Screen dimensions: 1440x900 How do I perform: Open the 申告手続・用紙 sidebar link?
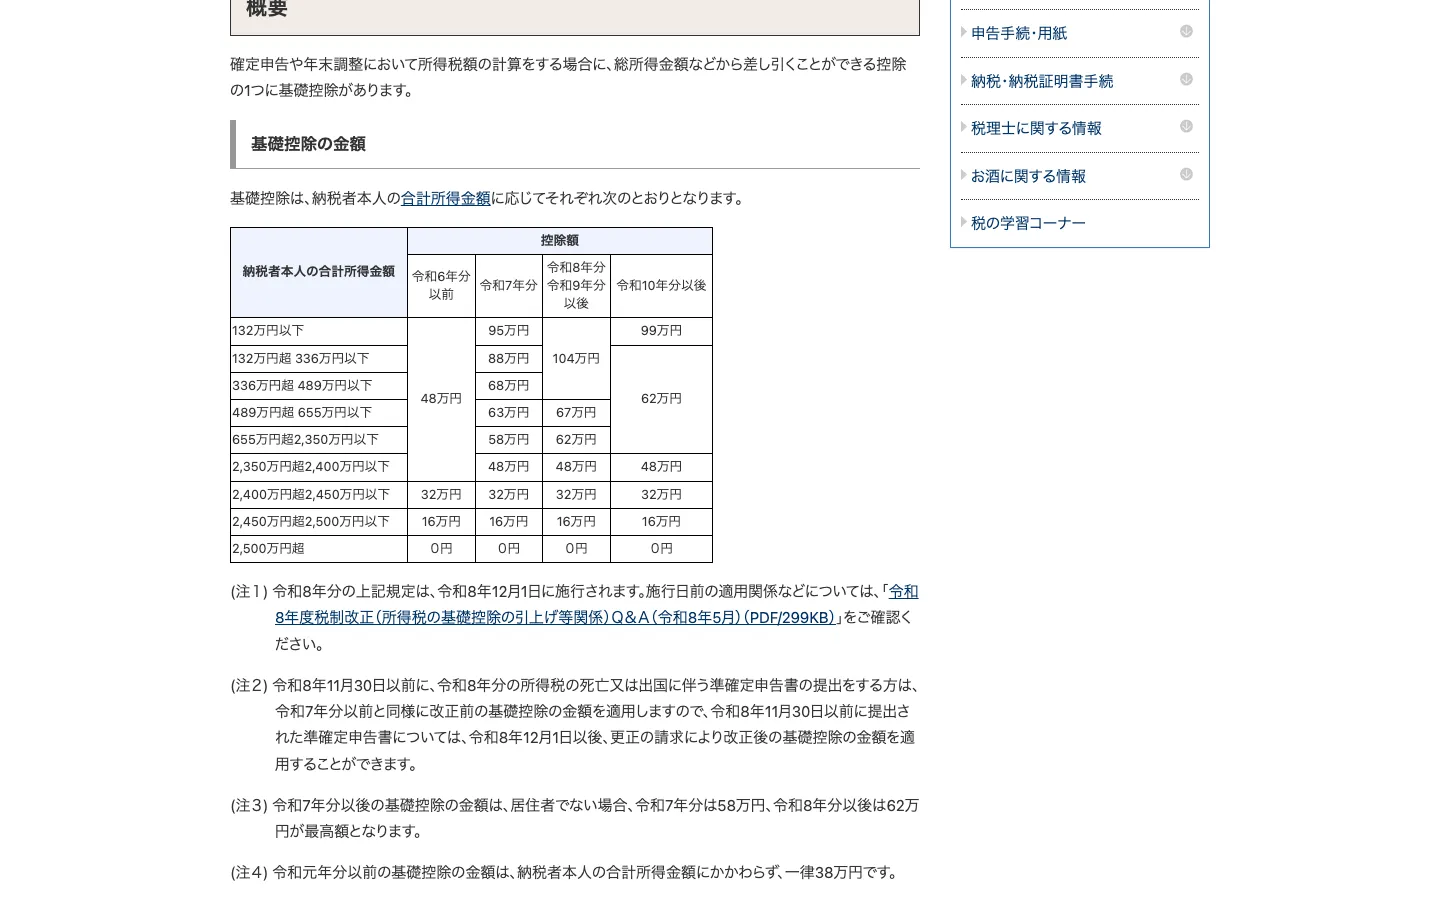pos(1019,33)
